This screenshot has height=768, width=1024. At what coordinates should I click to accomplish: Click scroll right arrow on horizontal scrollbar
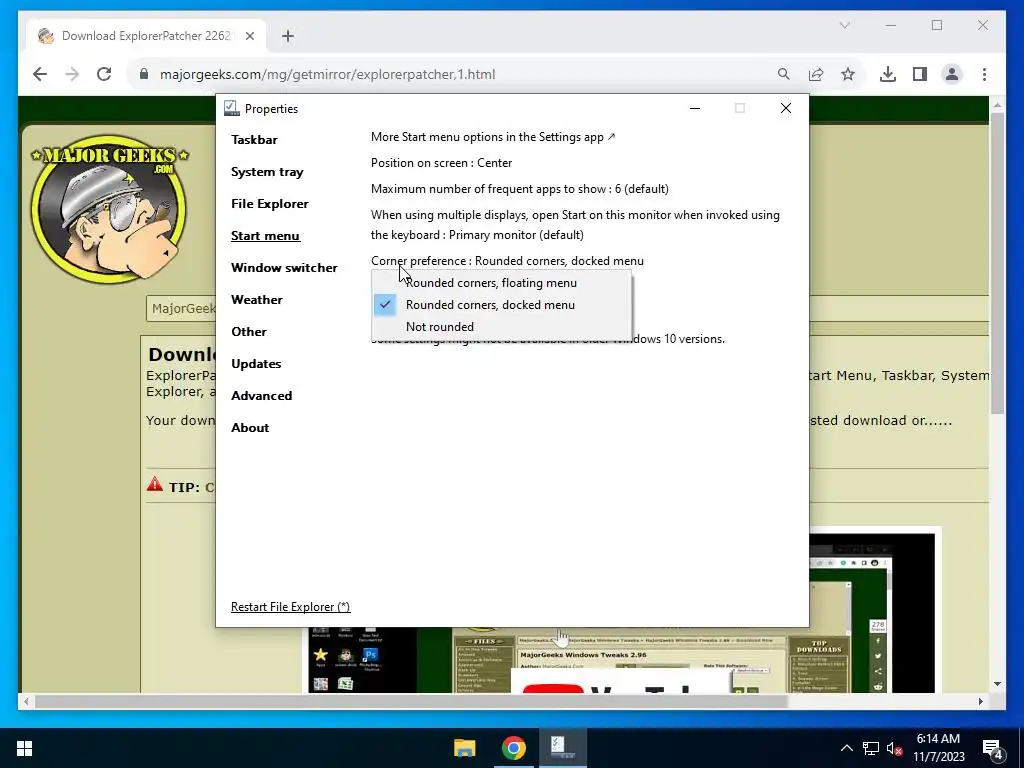pos(980,701)
